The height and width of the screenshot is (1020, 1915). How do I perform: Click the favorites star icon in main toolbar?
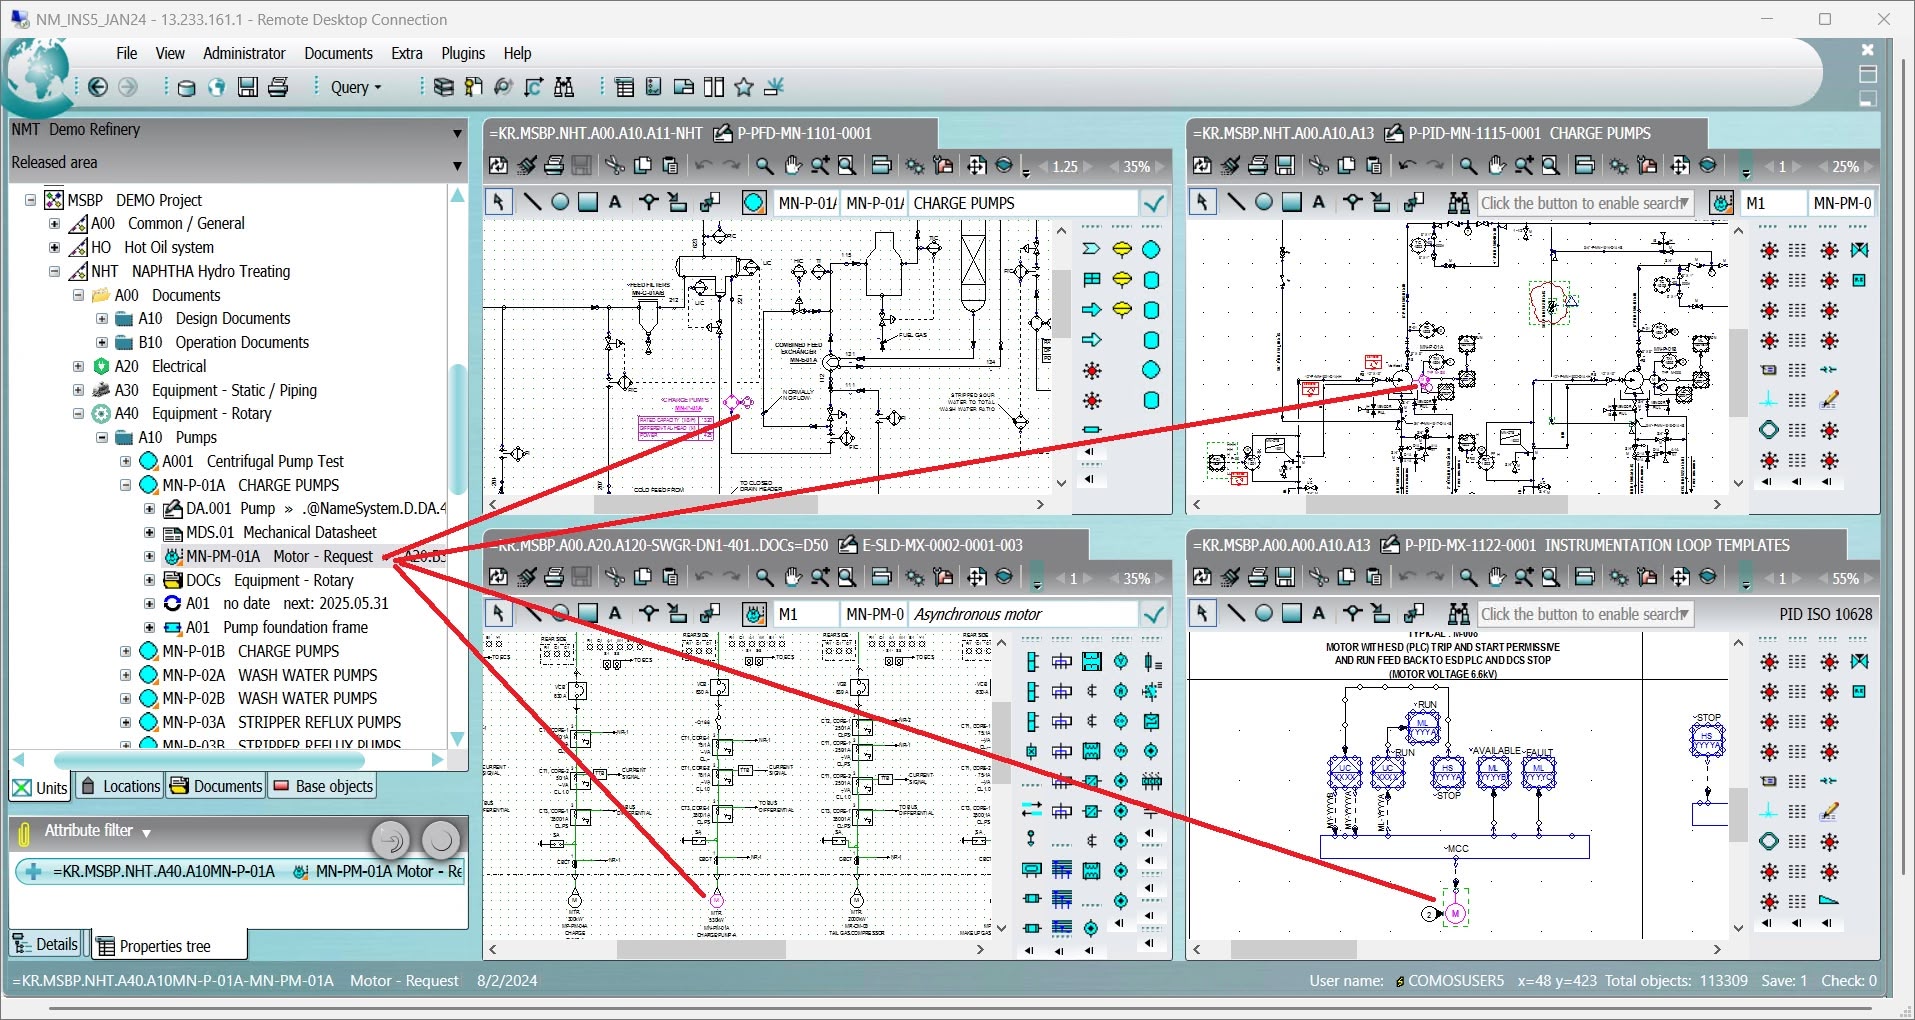743,87
